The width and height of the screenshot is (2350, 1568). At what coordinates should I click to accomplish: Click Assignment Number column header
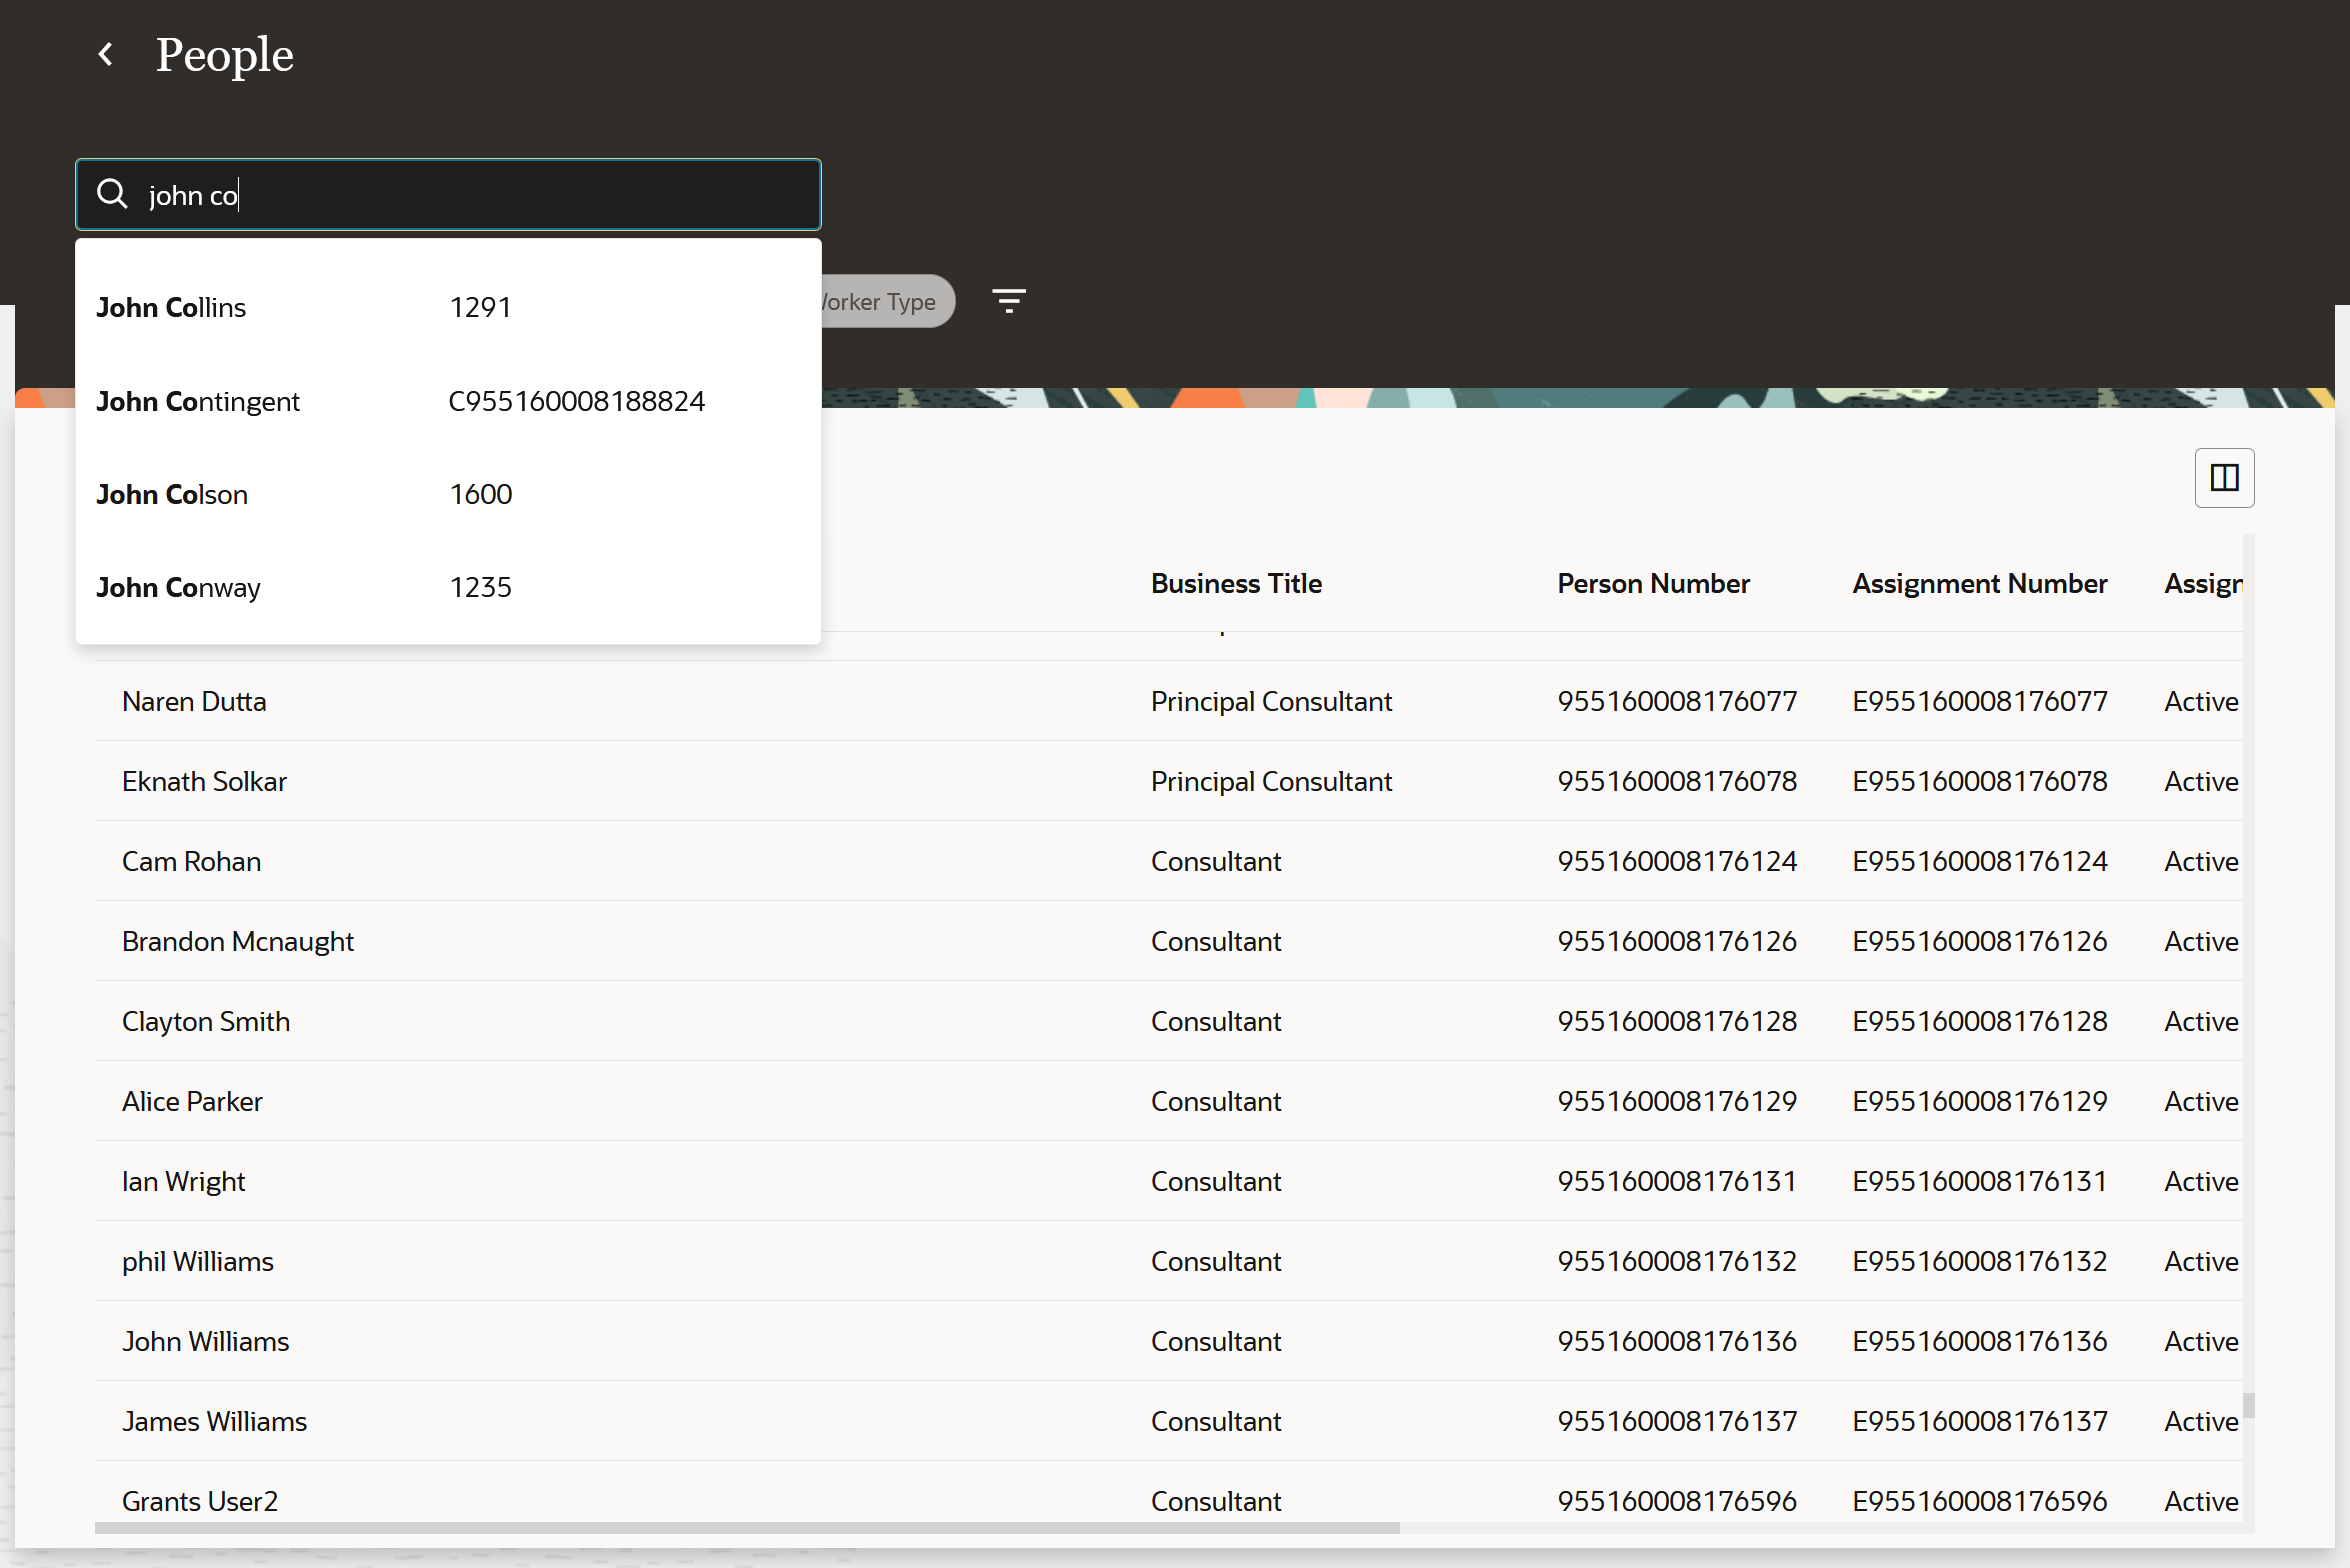tap(1978, 584)
